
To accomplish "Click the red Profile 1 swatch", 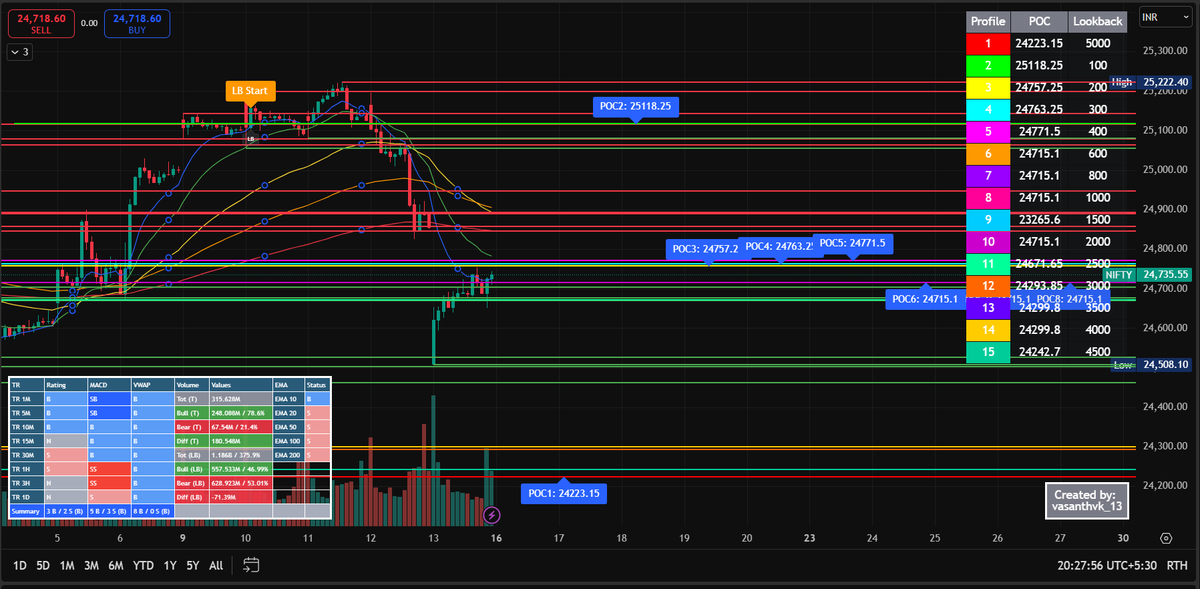I will pyautogui.click(x=988, y=44).
